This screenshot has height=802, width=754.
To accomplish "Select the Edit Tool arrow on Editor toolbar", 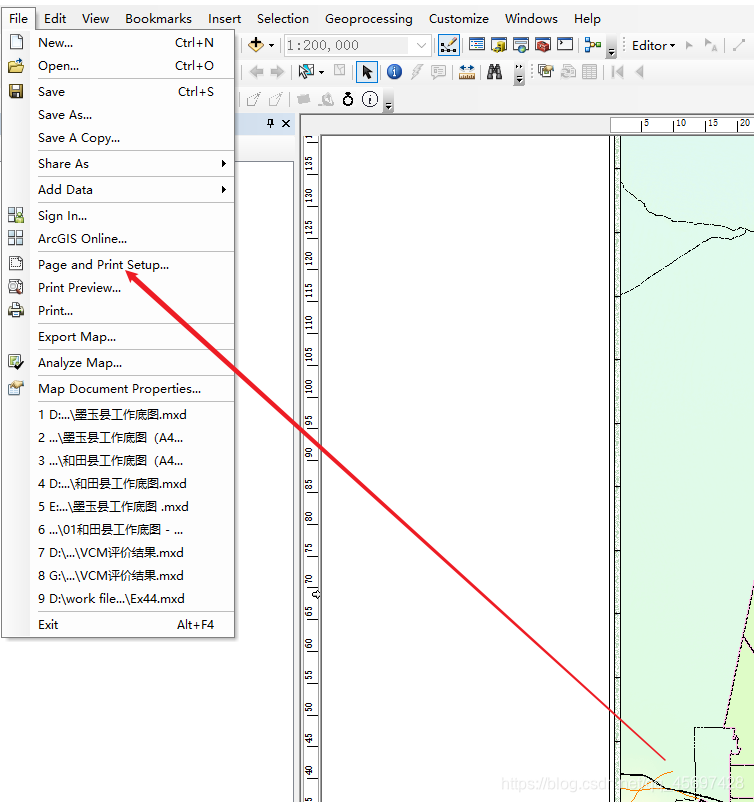I will (x=690, y=46).
